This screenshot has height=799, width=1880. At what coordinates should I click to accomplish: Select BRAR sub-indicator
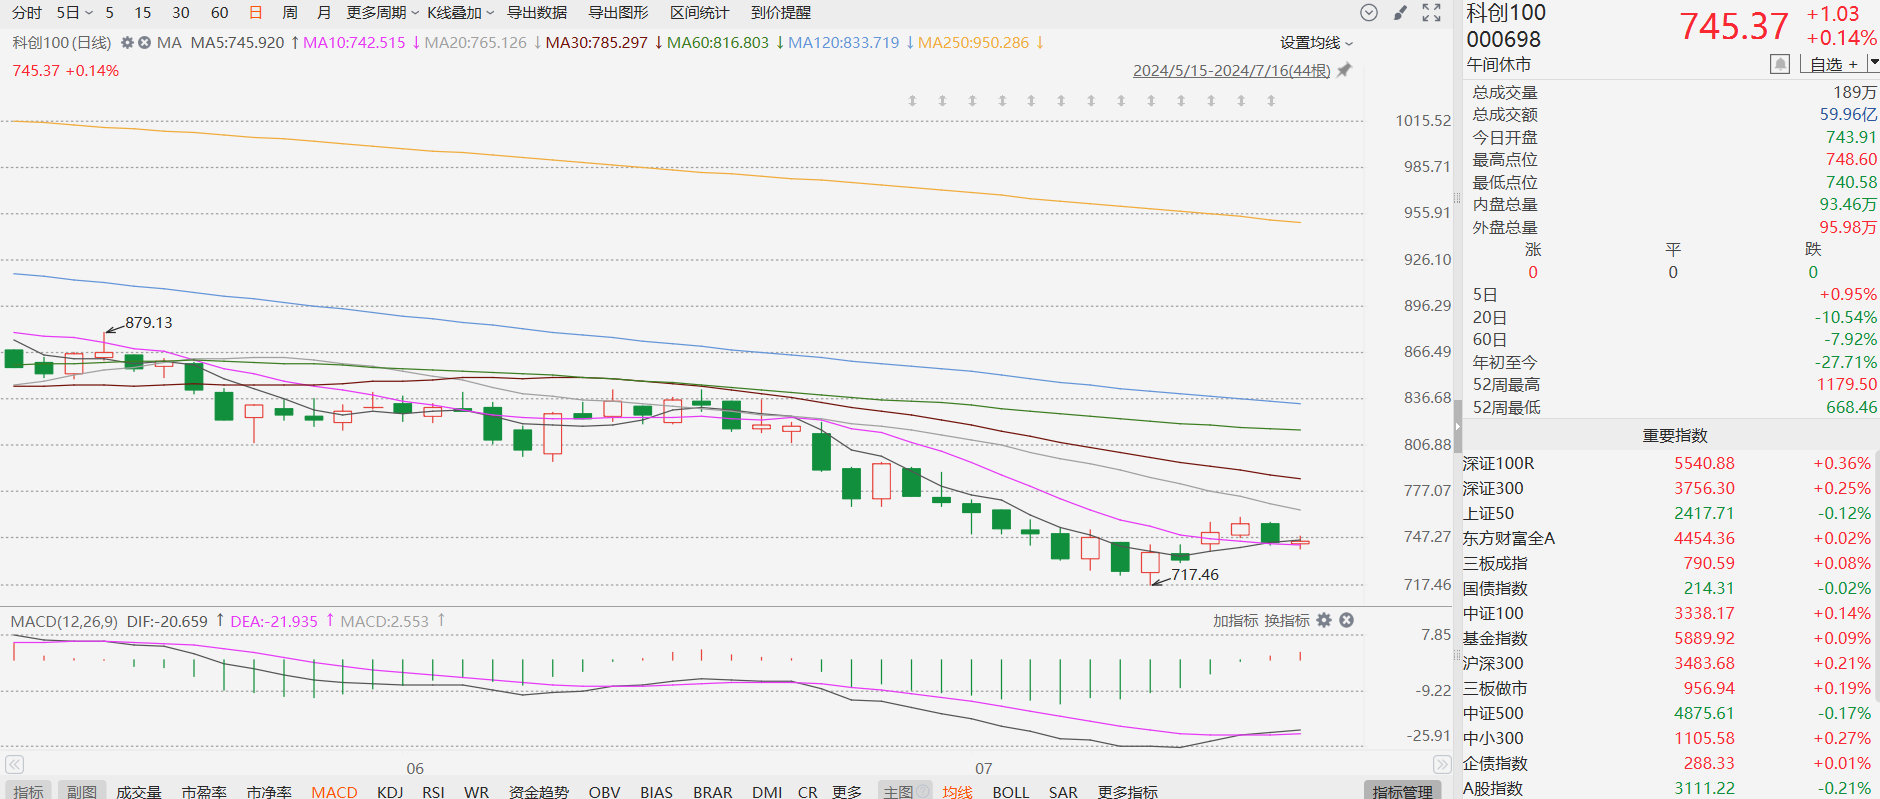click(x=712, y=791)
